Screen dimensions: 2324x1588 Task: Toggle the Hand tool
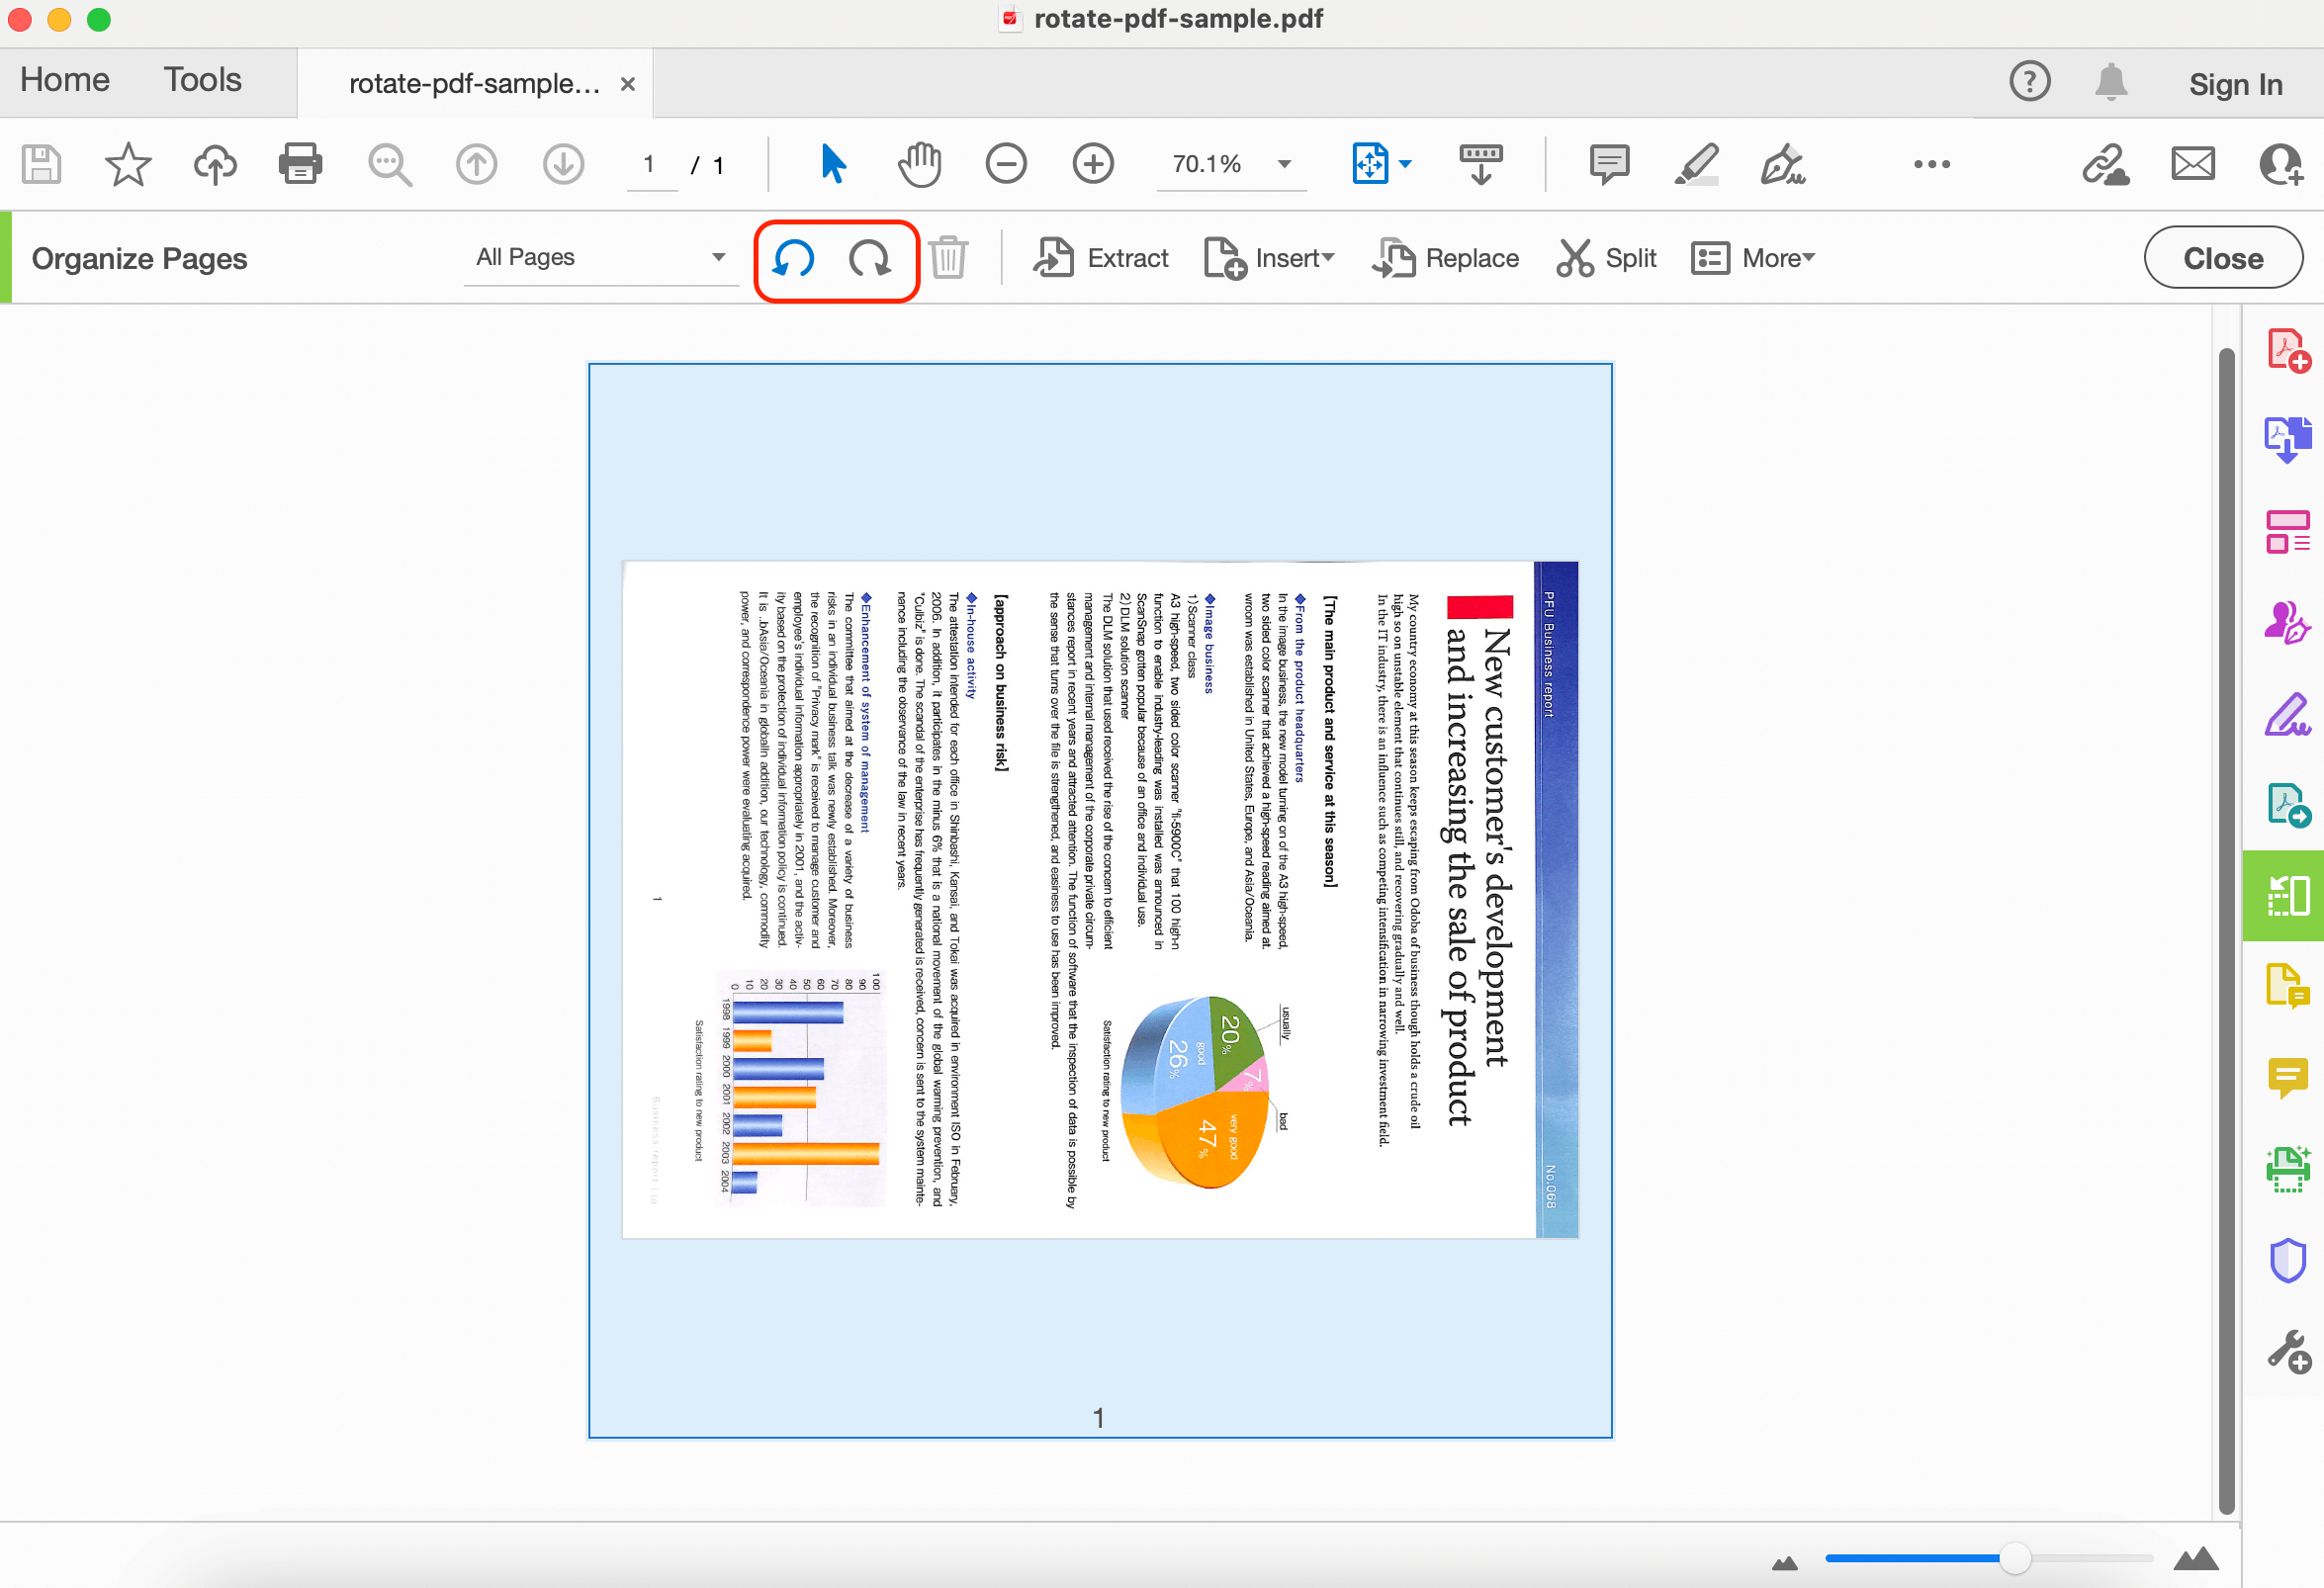919,163
